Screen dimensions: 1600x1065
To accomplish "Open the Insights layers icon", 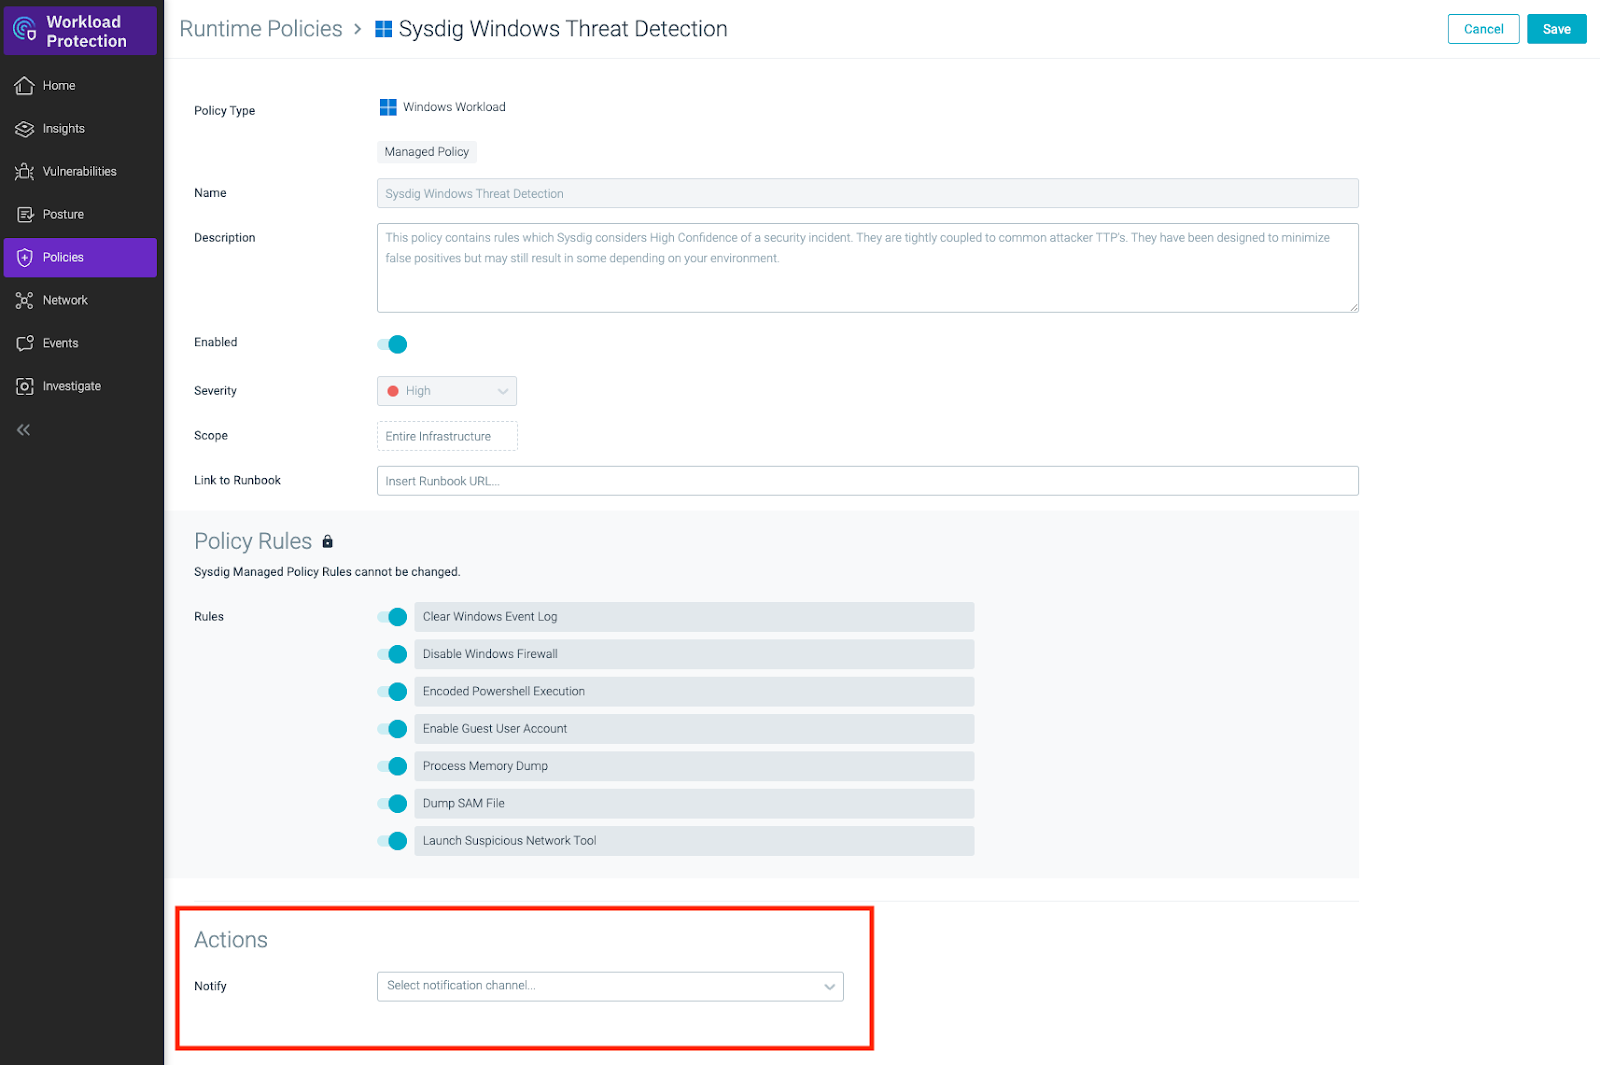I will pos(24,129).
